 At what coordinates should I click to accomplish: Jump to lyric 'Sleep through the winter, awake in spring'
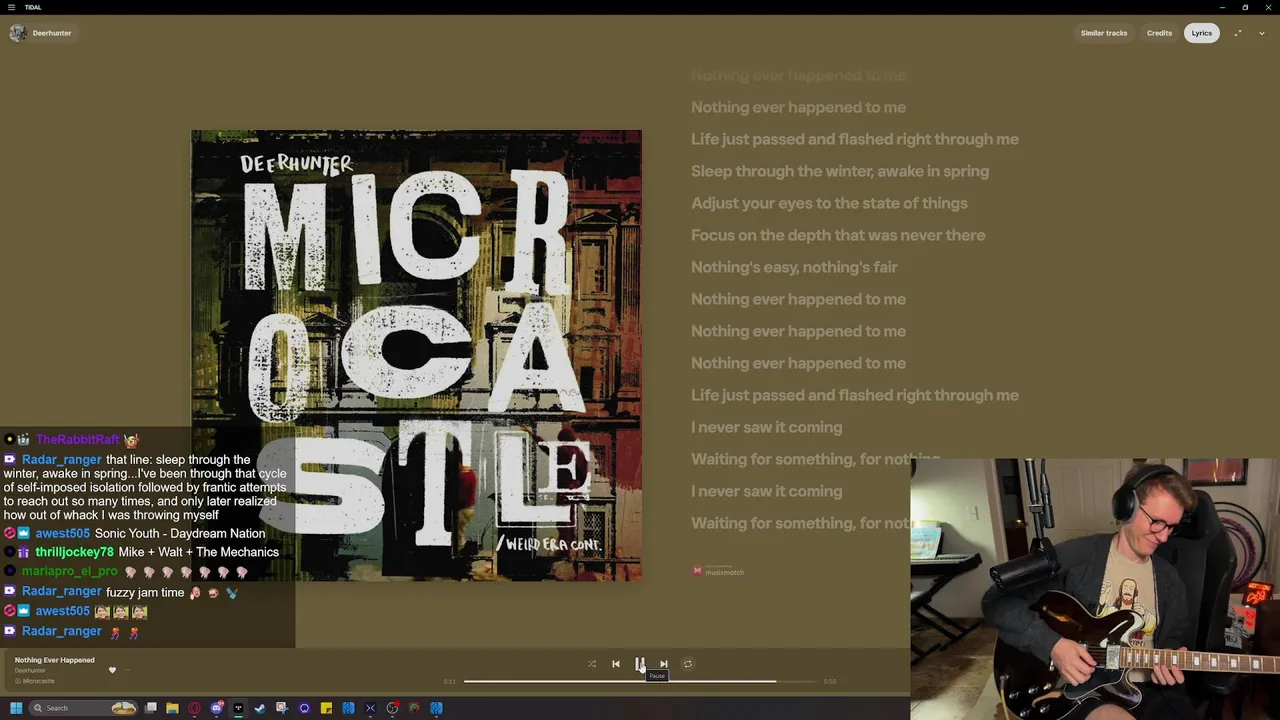(x=840, y=171)
